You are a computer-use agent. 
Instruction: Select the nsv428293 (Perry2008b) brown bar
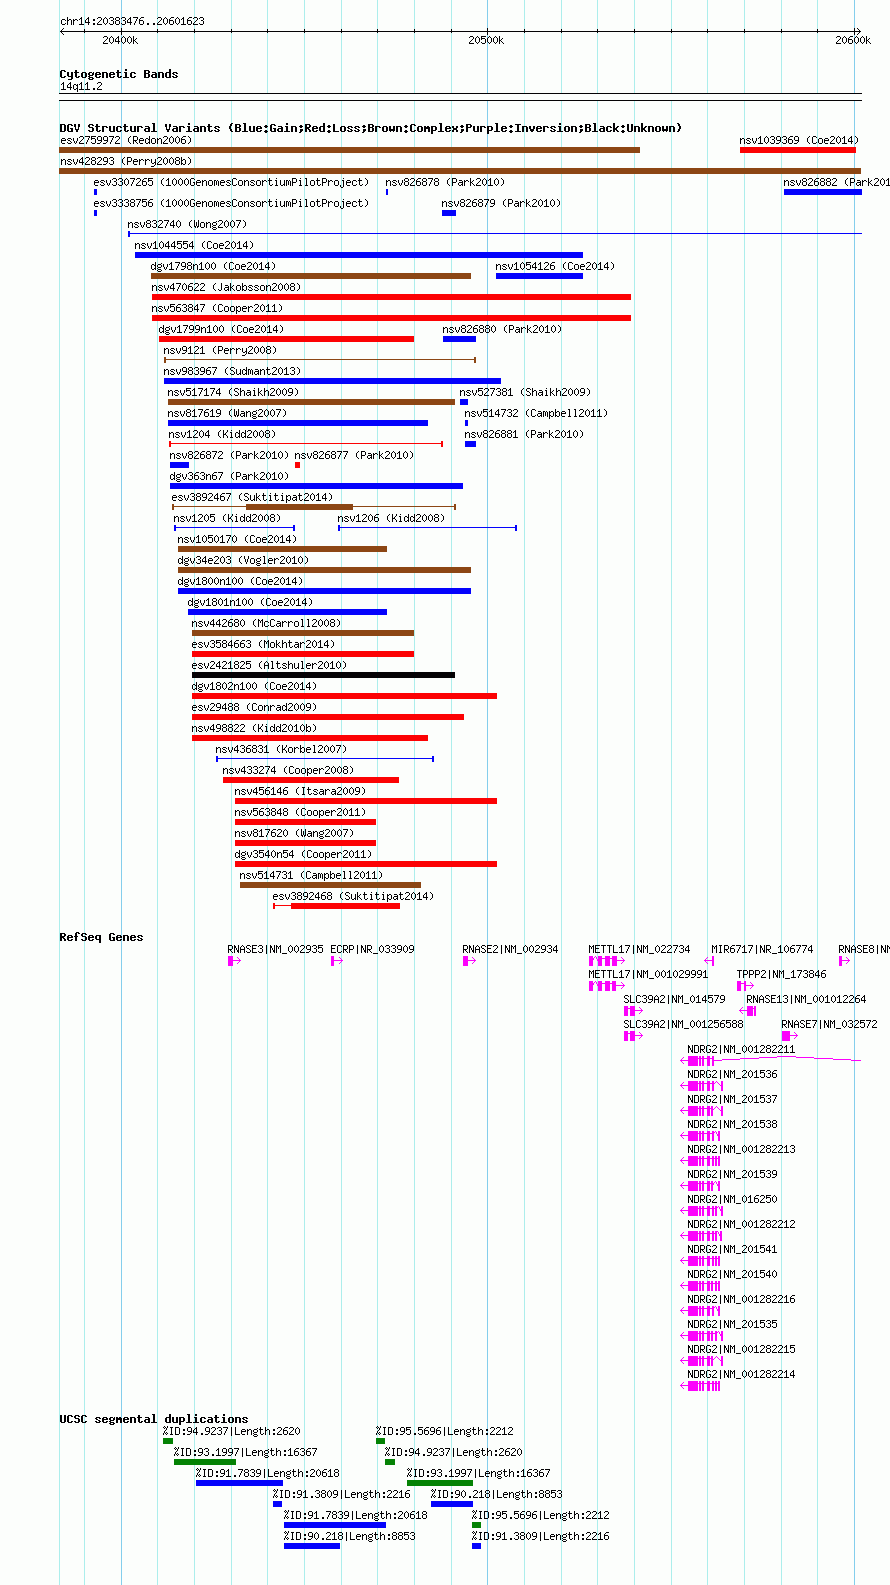[x=460, y=171]
